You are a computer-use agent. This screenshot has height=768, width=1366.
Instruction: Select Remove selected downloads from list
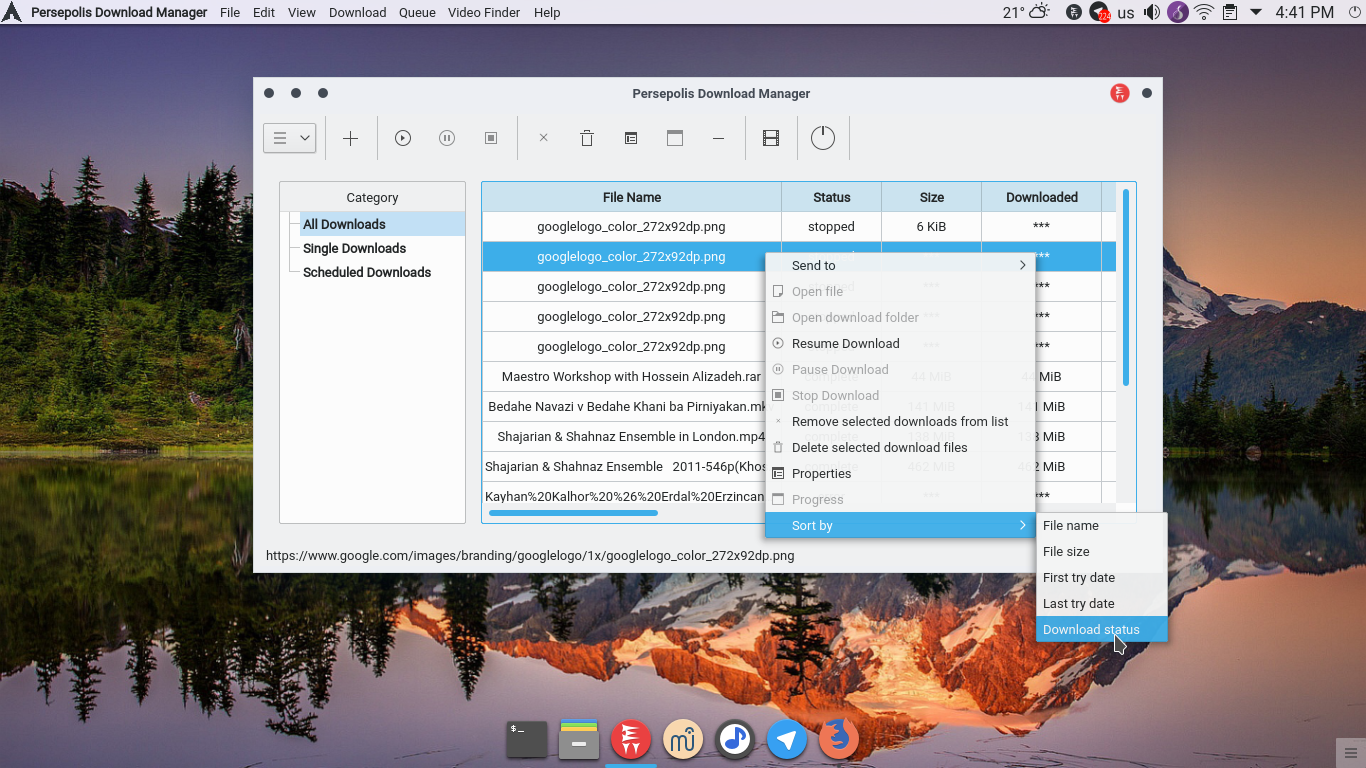[900, 421]
